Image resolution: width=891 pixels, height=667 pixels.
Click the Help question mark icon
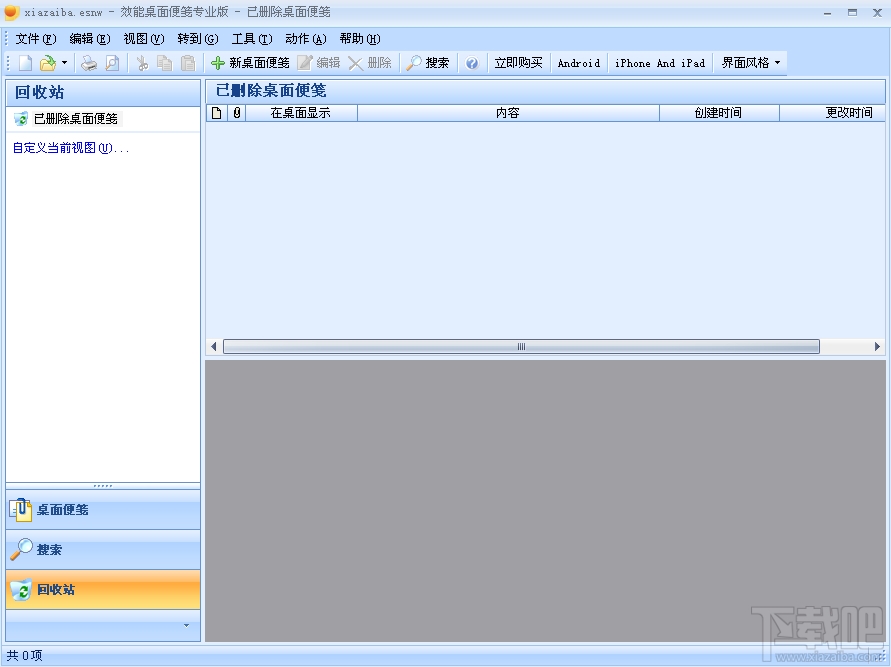(x=470, y=62)
